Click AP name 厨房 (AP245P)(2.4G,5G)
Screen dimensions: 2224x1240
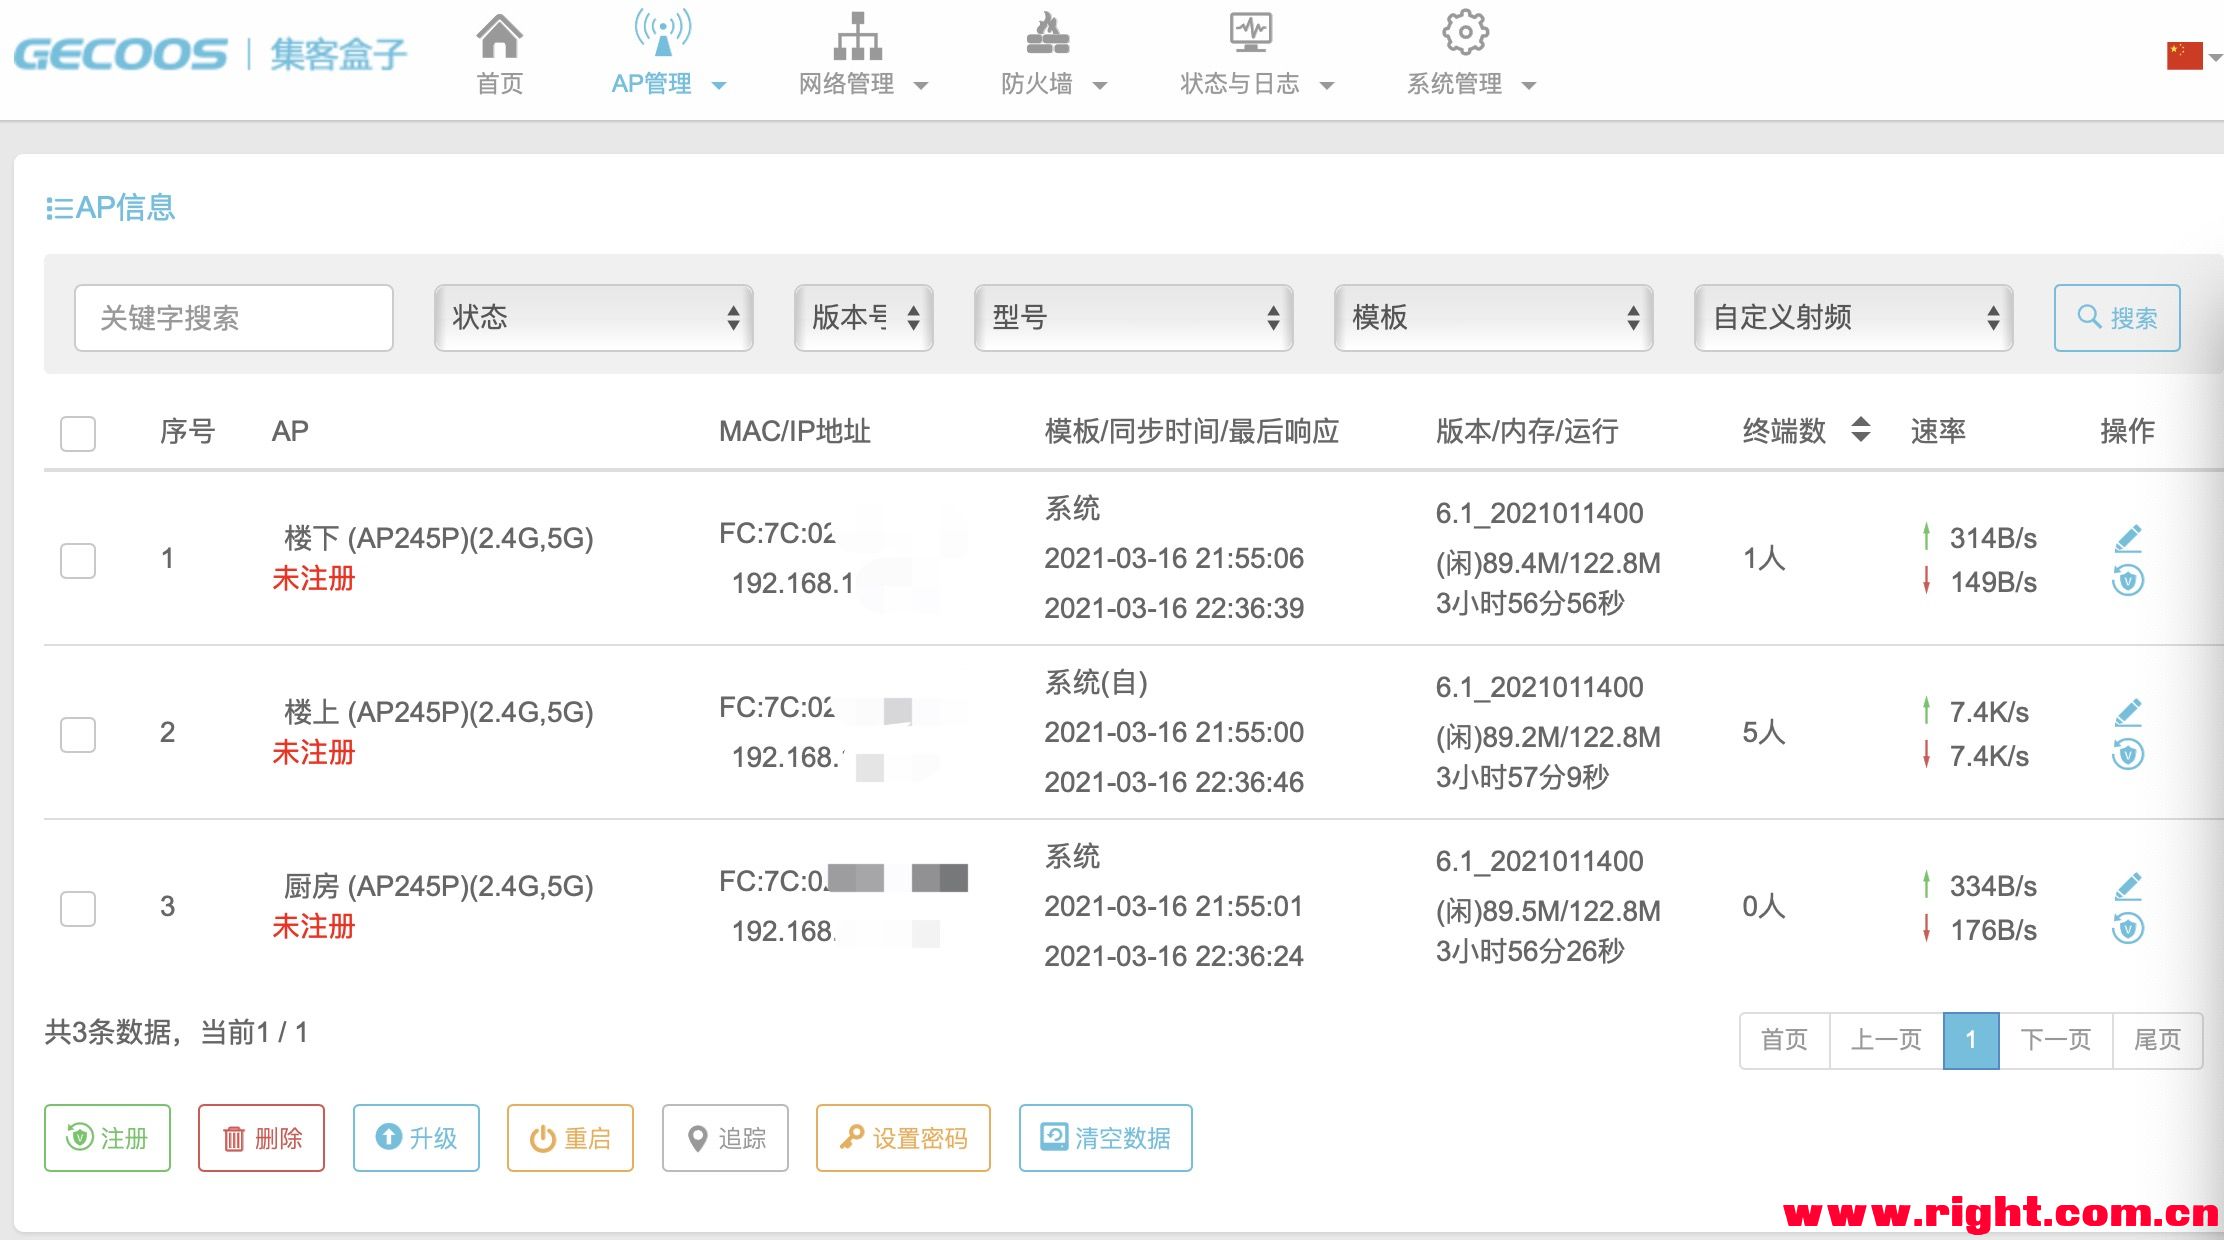point(438,886)
